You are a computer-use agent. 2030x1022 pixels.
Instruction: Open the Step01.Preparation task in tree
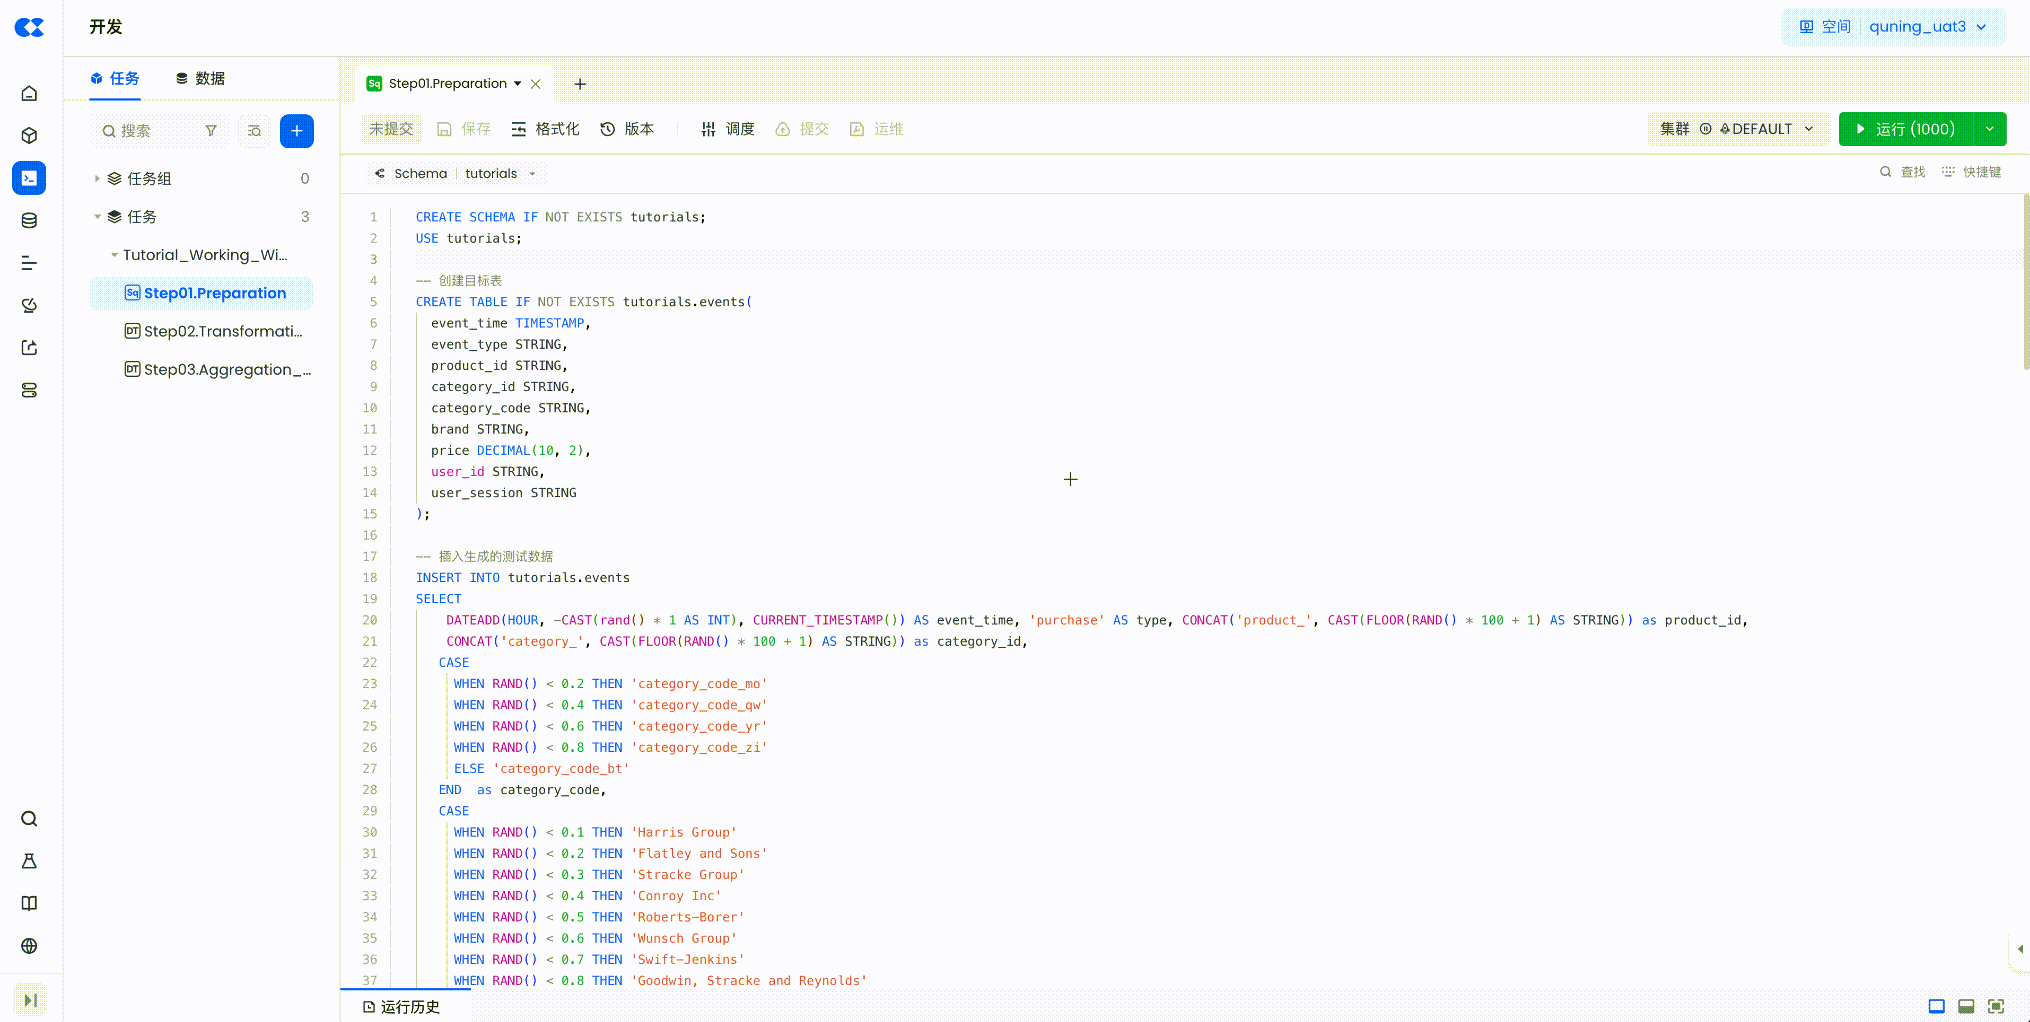(x=201, y=293)
